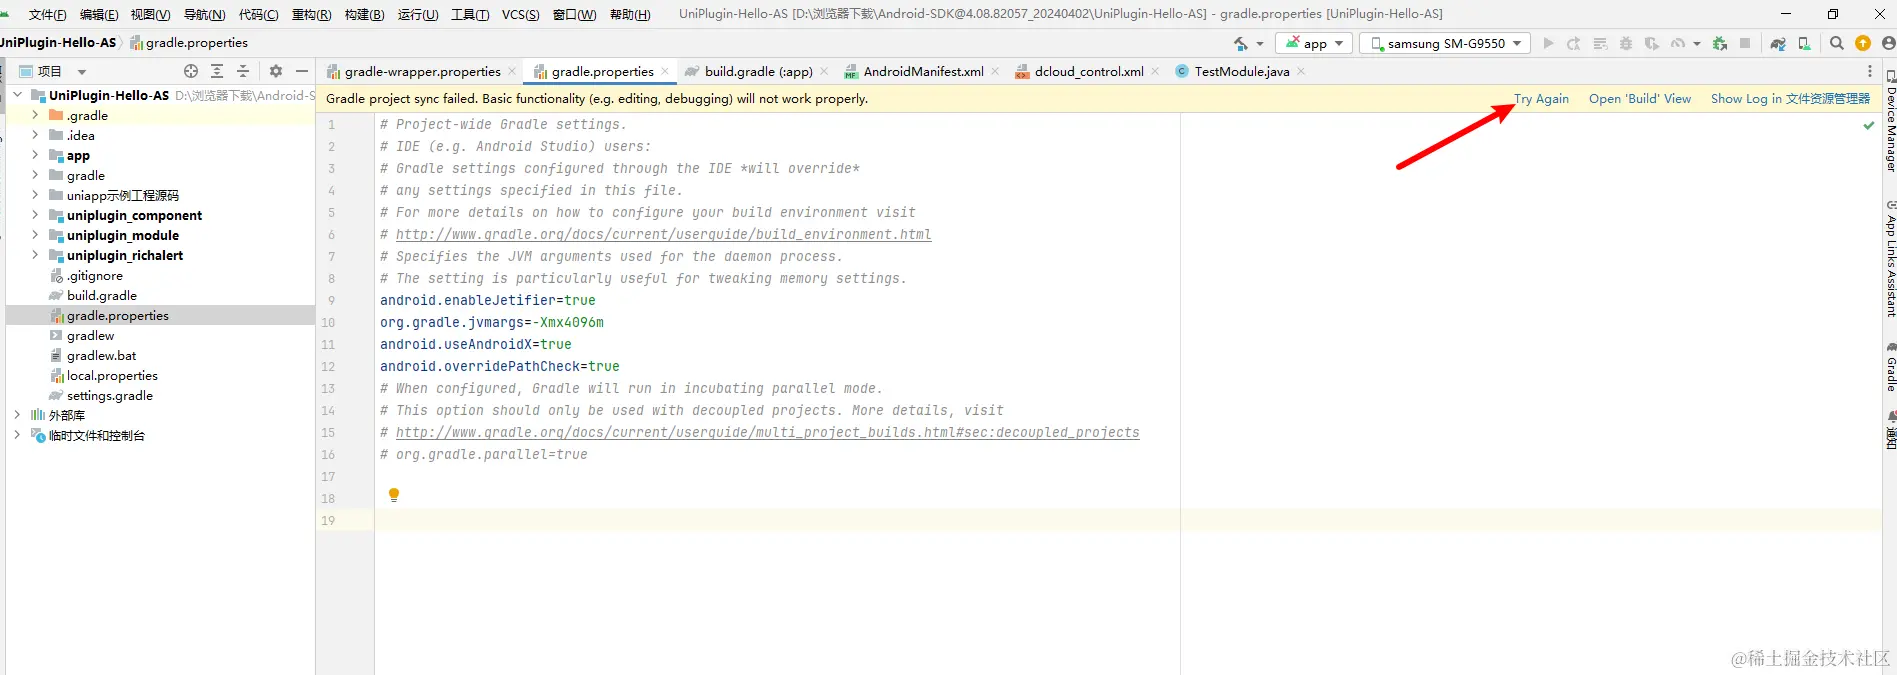The height and width of the screenshot is (675, 1897).
Task: Click Attach Debugger to Android Process icon
Action: (1720, 43)
